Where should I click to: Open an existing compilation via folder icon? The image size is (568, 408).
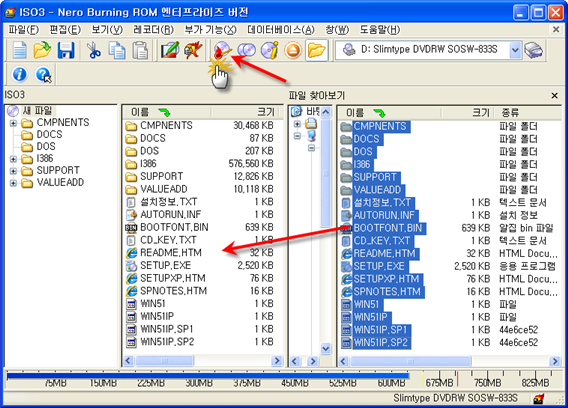point(42,50)
